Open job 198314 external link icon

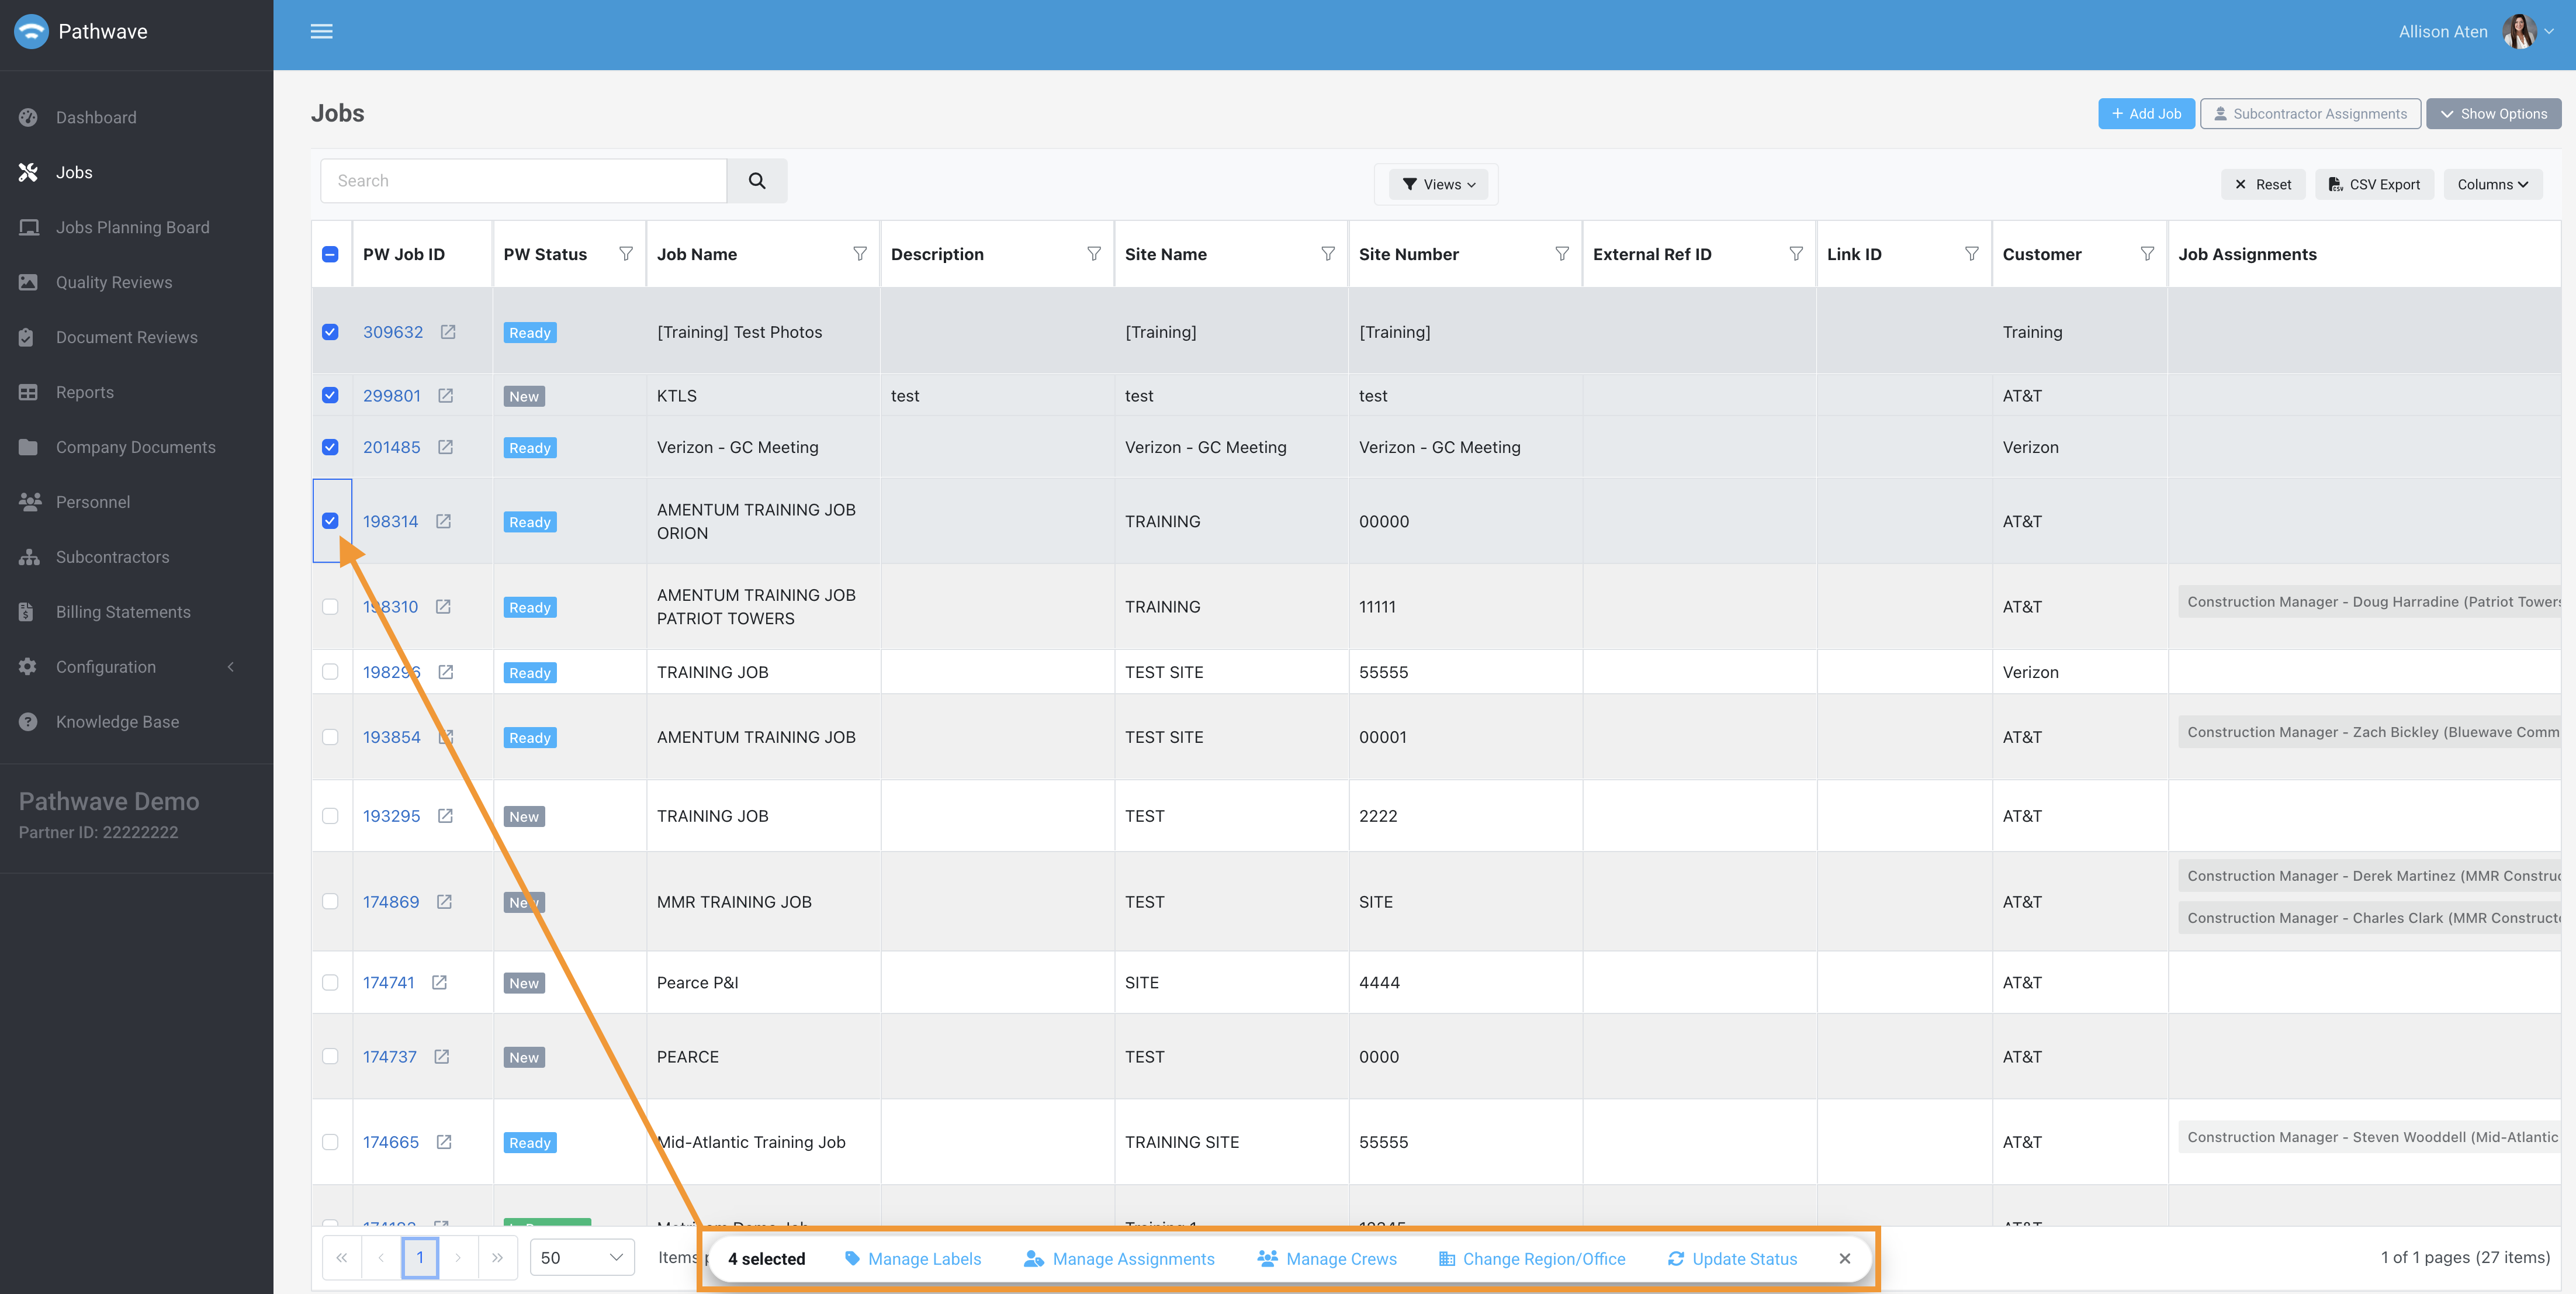point(444,521)
